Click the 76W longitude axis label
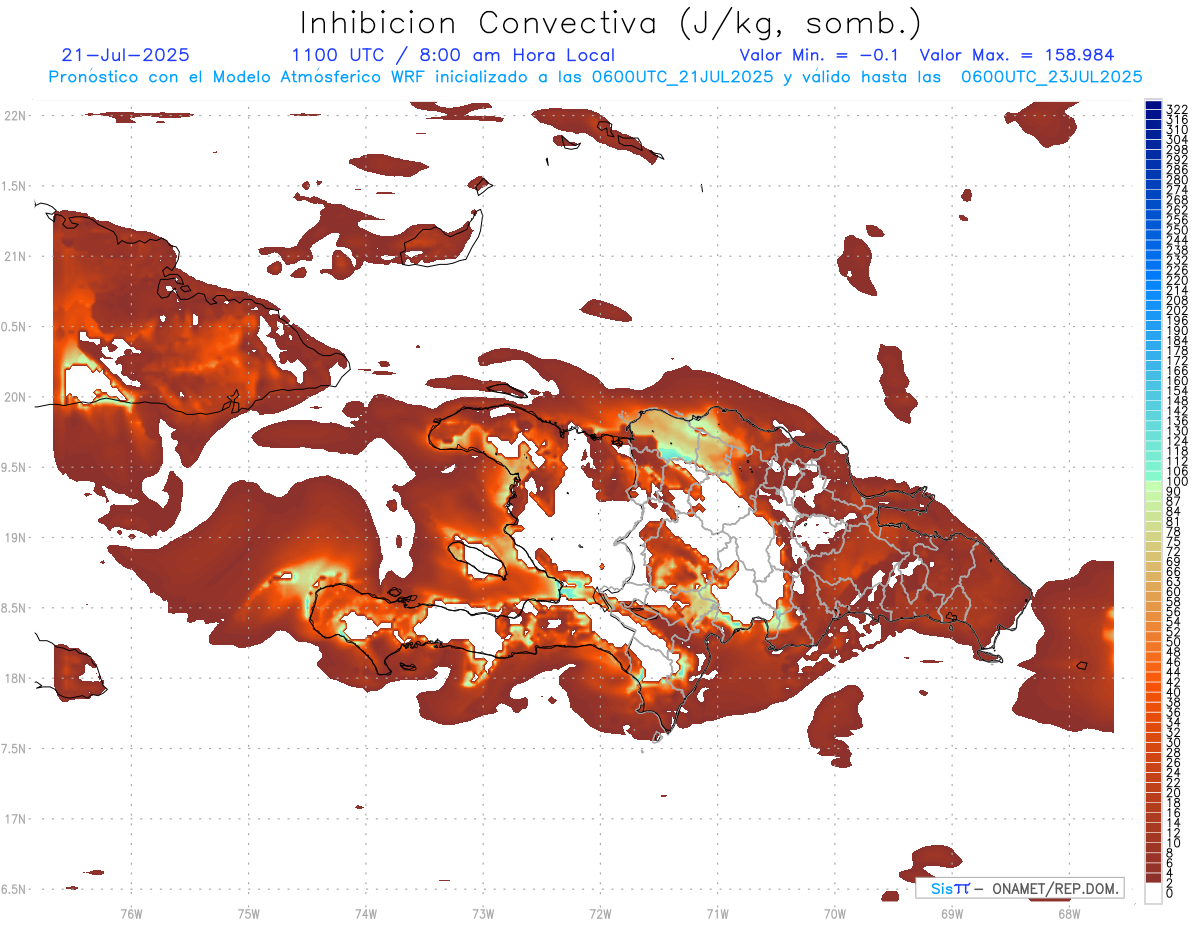Viewport: 1200px width, 927px height. 131,913
